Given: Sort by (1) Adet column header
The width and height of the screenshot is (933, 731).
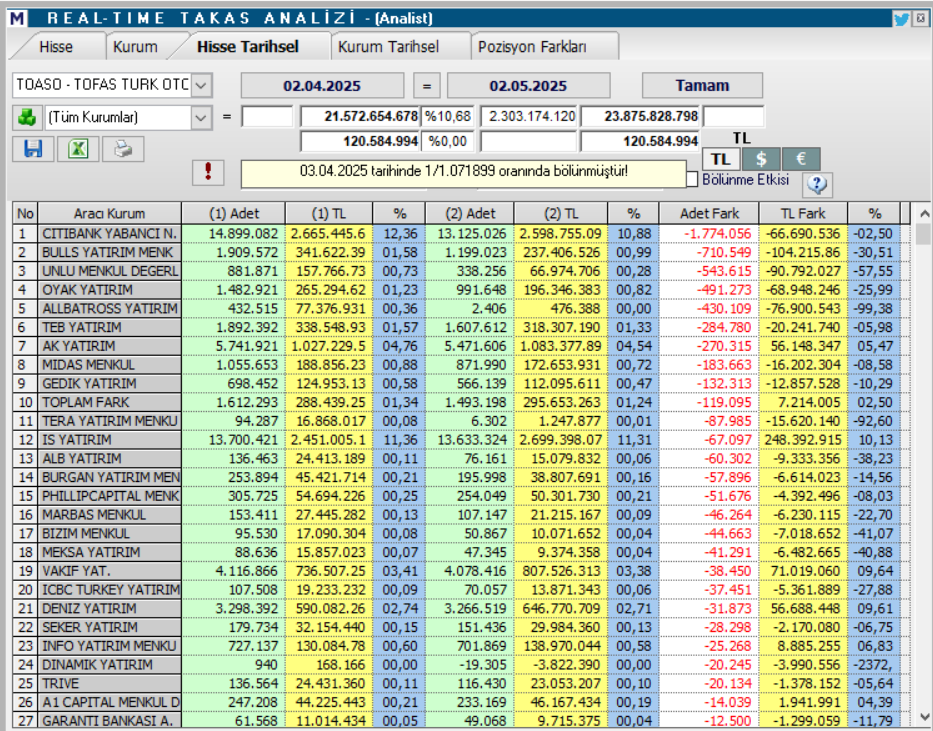Looking at the screenshot, I should click(234, 214).
